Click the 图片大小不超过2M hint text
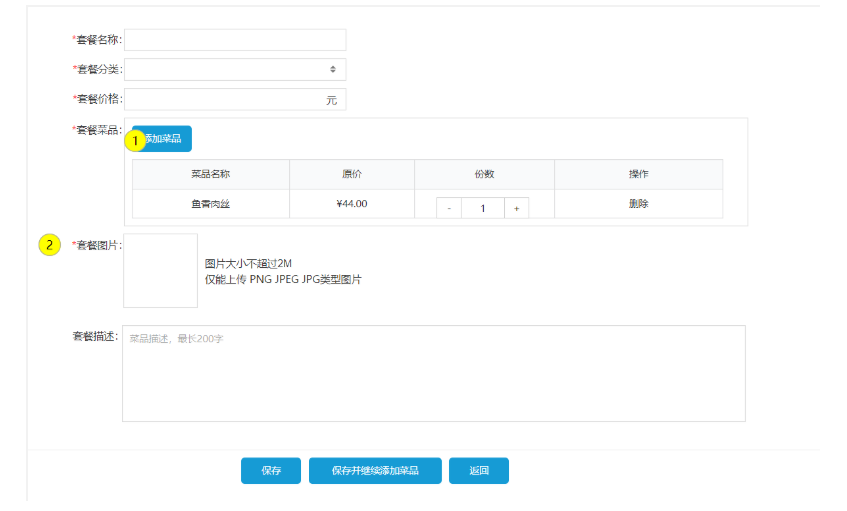Viewport: 847px width, 511px height. click(x=248, y=264)
